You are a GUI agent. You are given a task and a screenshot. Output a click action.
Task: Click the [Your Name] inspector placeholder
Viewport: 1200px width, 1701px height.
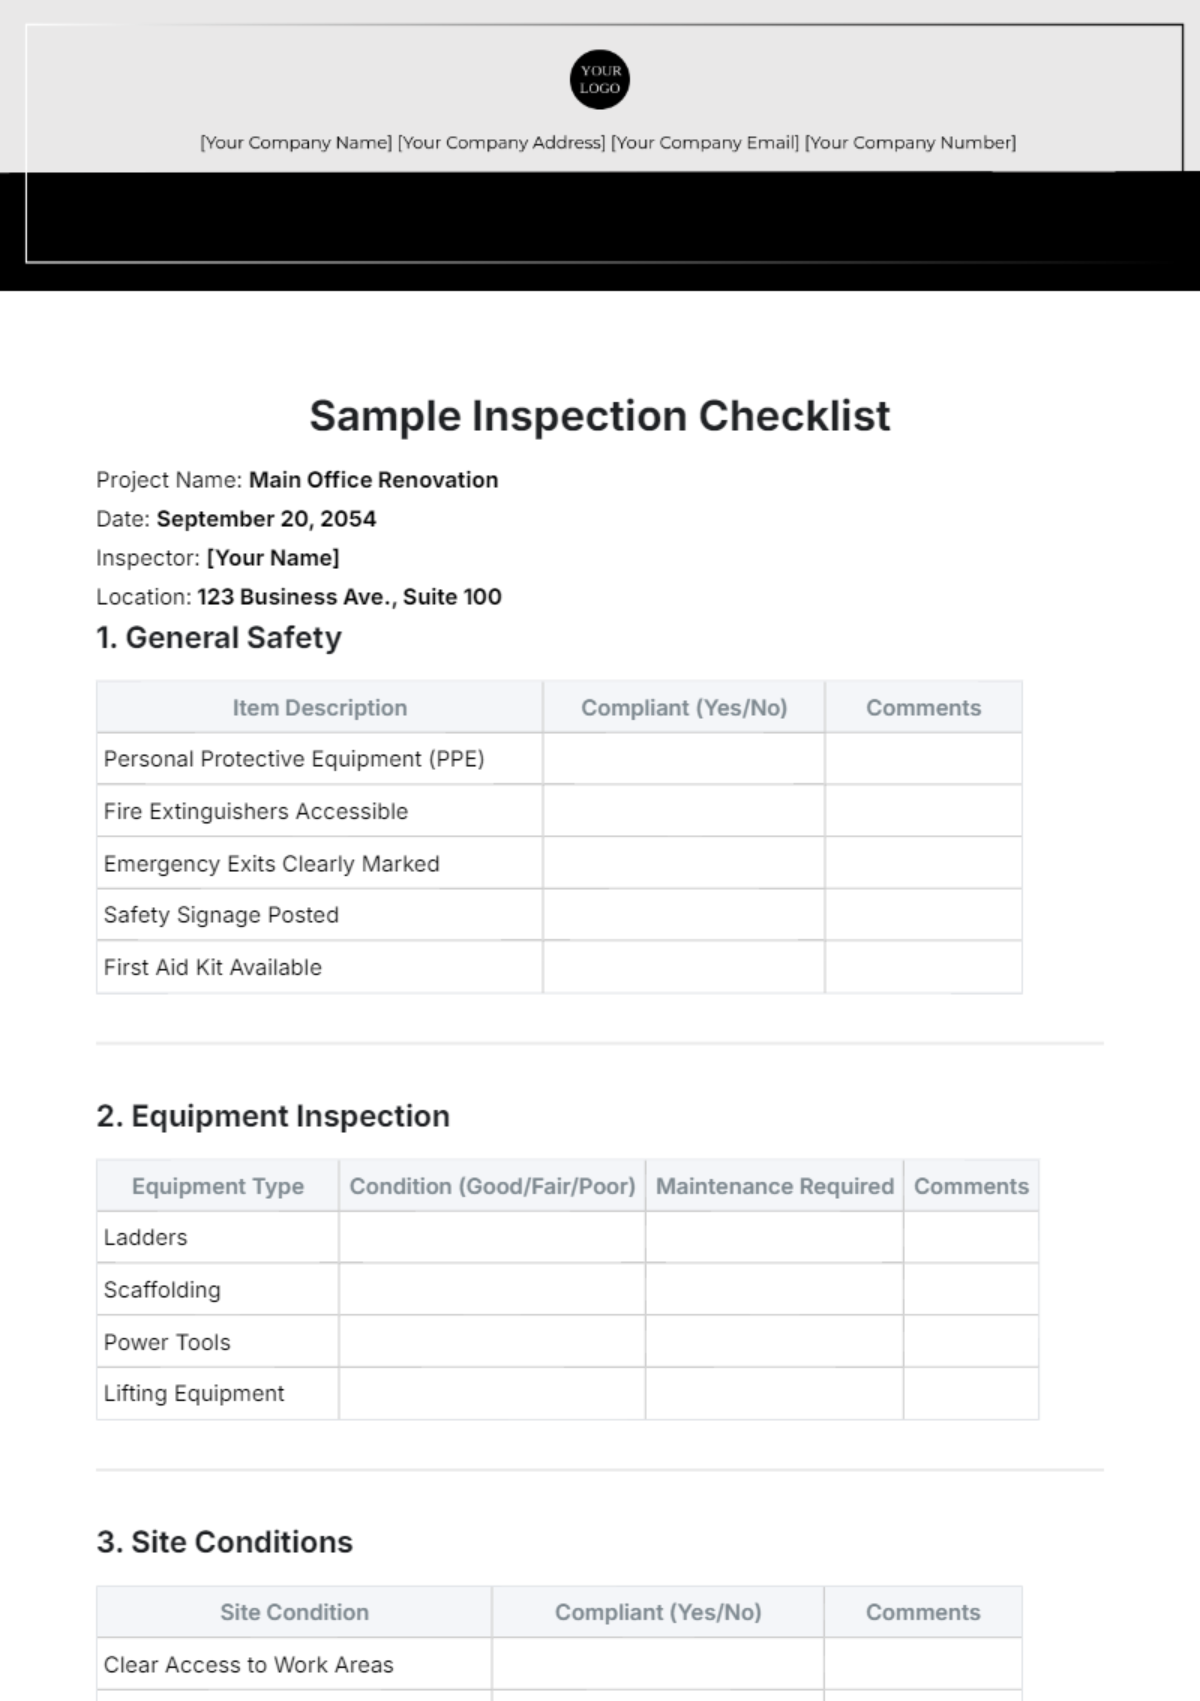click(273, 558)
